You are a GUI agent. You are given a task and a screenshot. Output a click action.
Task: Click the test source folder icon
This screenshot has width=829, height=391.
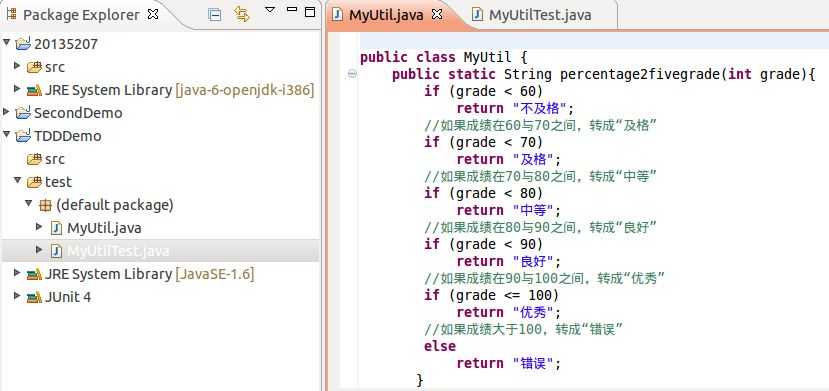[x=34, y=182]
